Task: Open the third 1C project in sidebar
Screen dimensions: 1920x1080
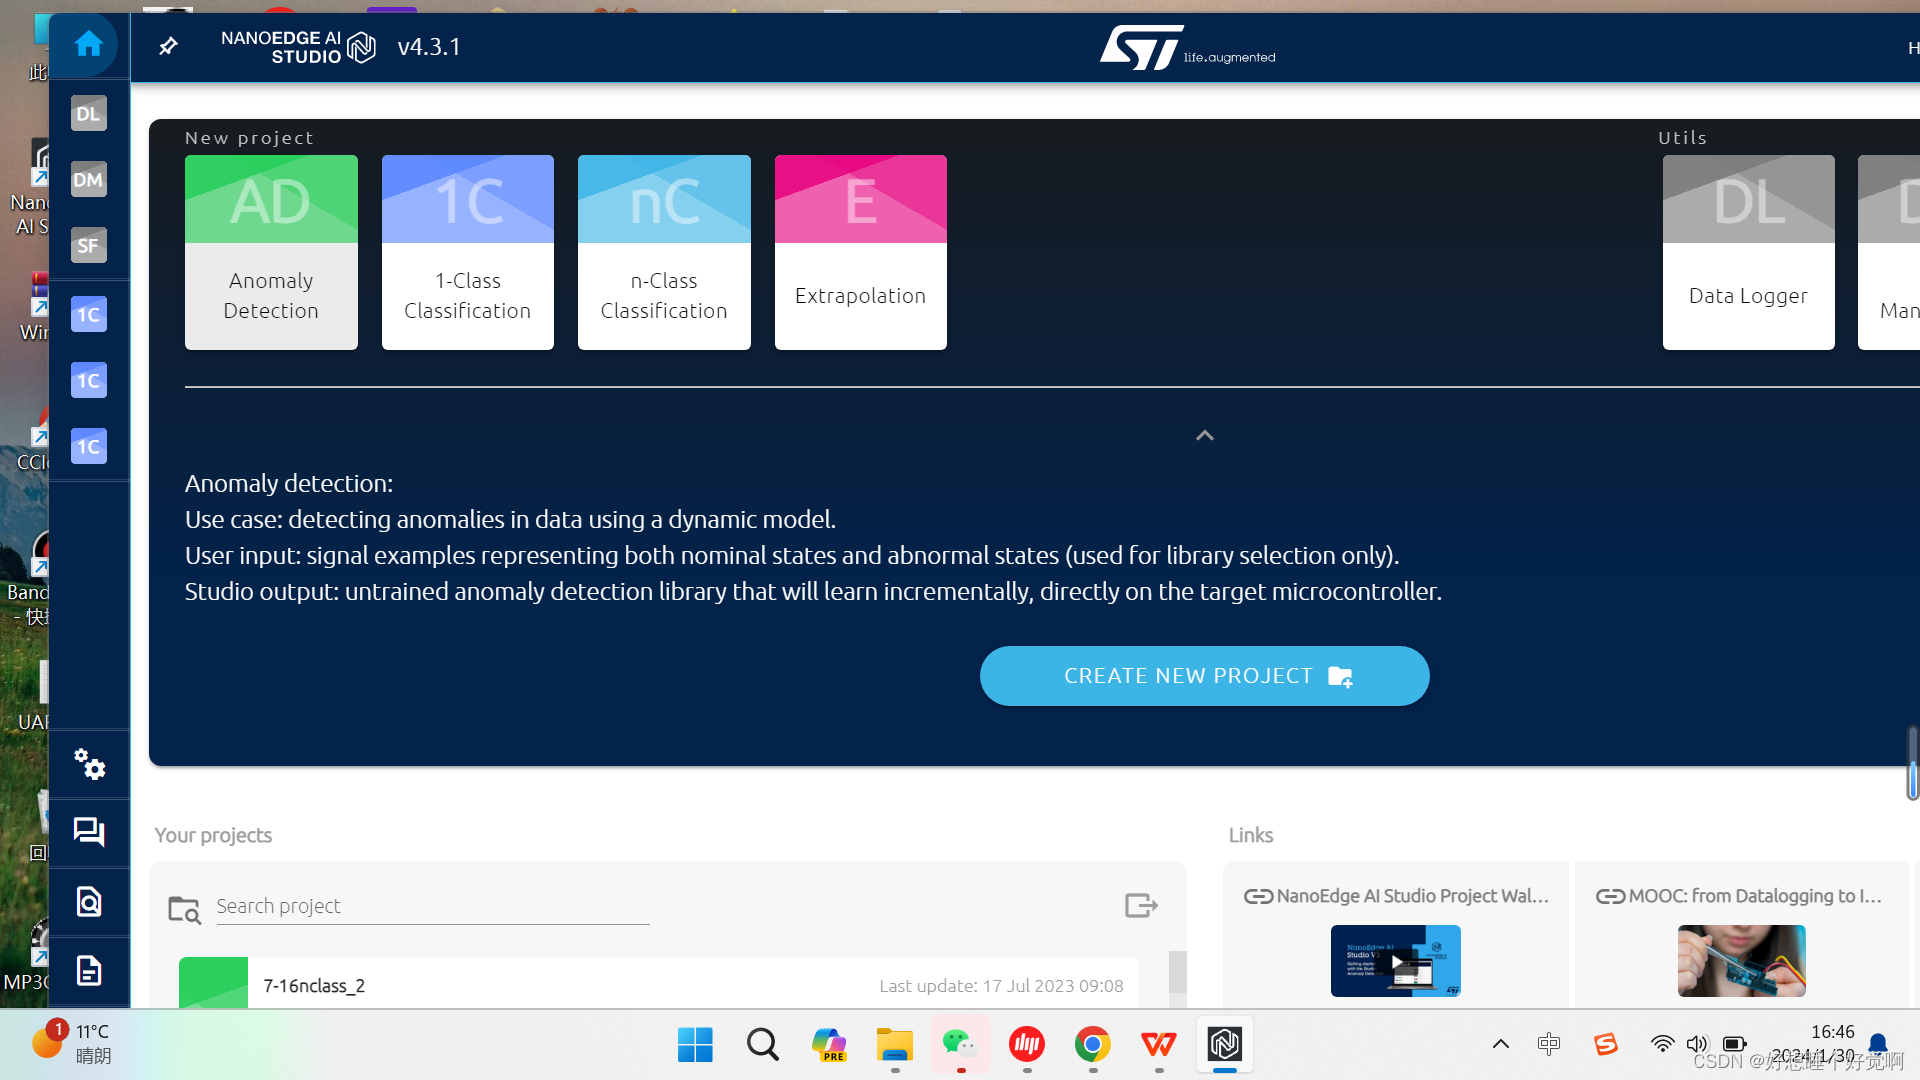Action: tap(88, 447)
